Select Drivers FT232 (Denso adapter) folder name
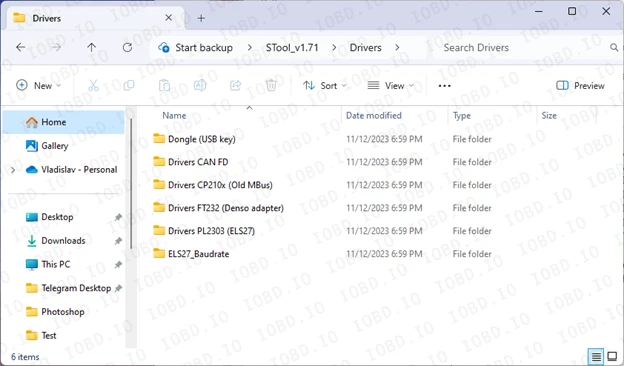The image size is (624, 366). tap(226, 208)
